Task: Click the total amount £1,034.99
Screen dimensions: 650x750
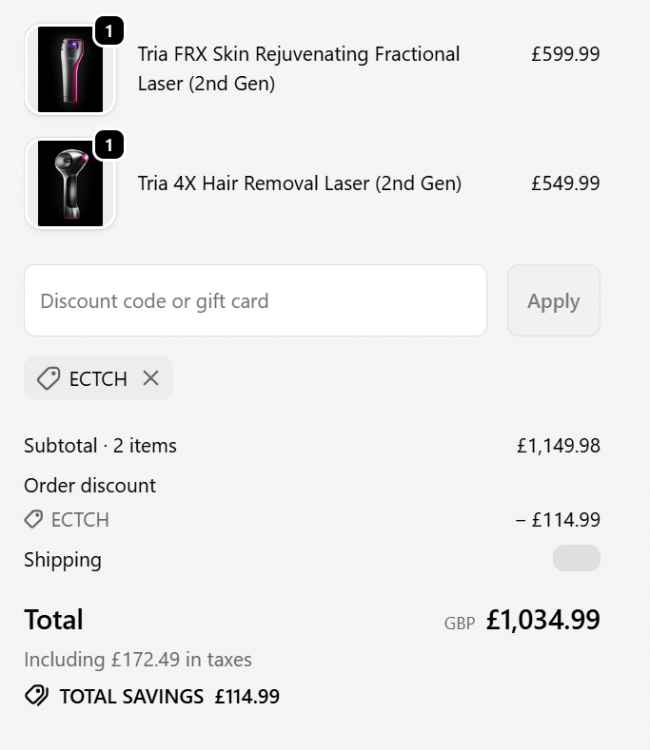Action: [543, 620]
